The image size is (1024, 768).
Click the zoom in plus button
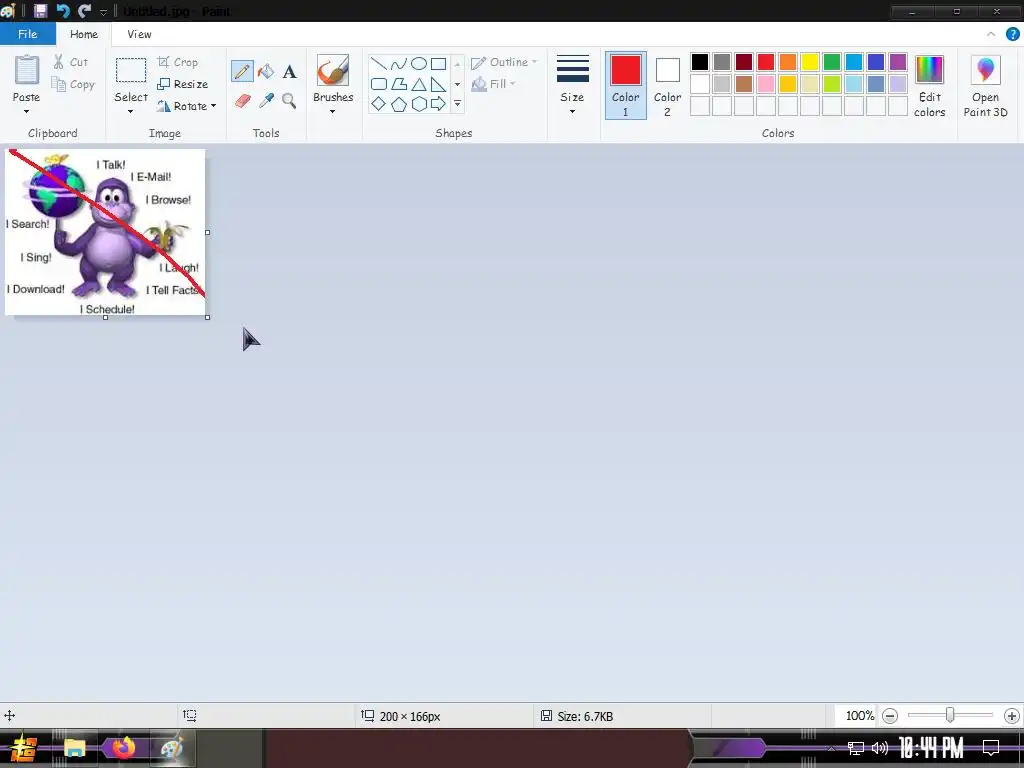1012,716
